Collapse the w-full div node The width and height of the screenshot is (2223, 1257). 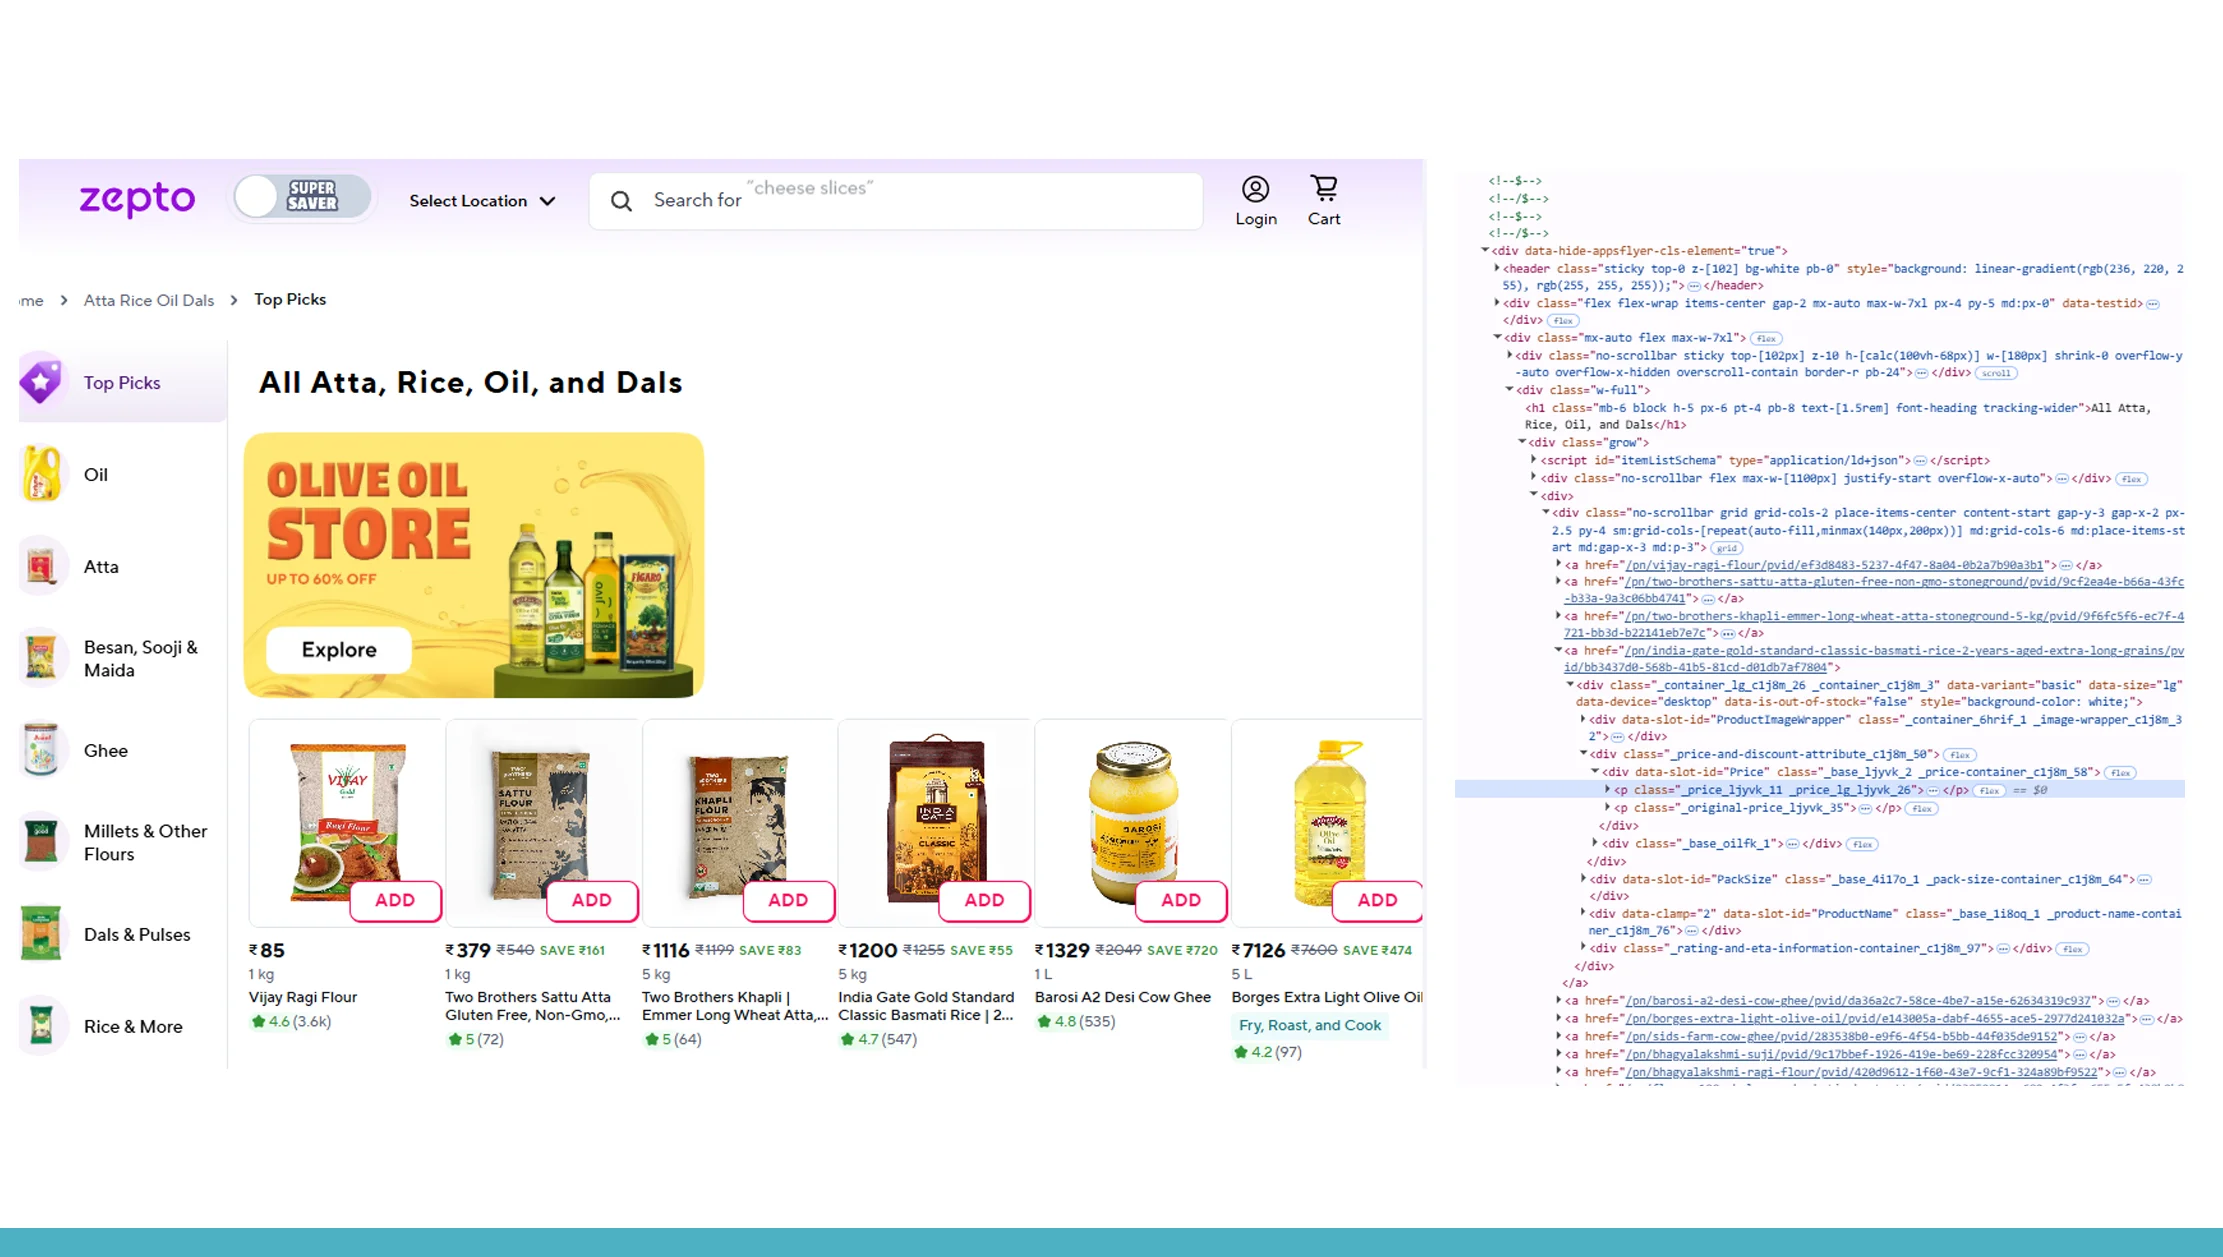pos(1510,390)
